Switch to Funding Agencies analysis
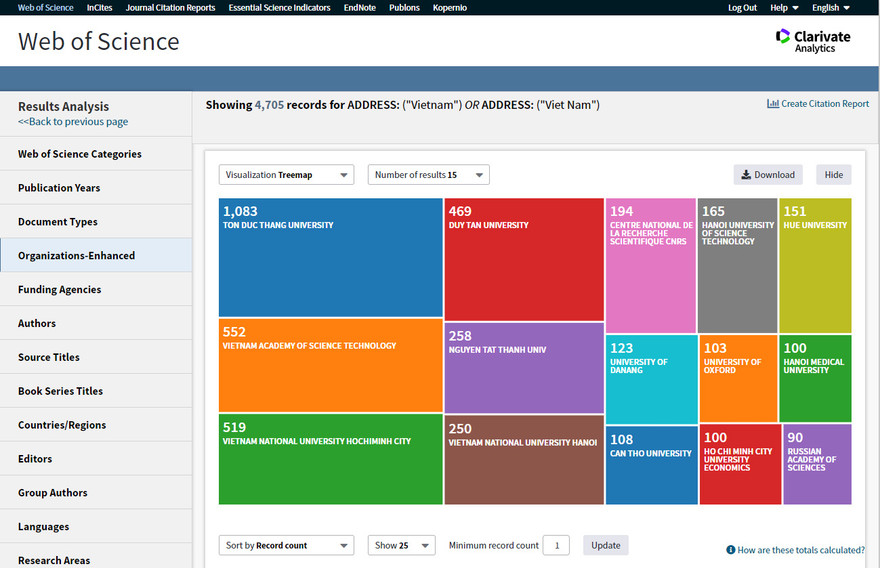 click(59, 290)
